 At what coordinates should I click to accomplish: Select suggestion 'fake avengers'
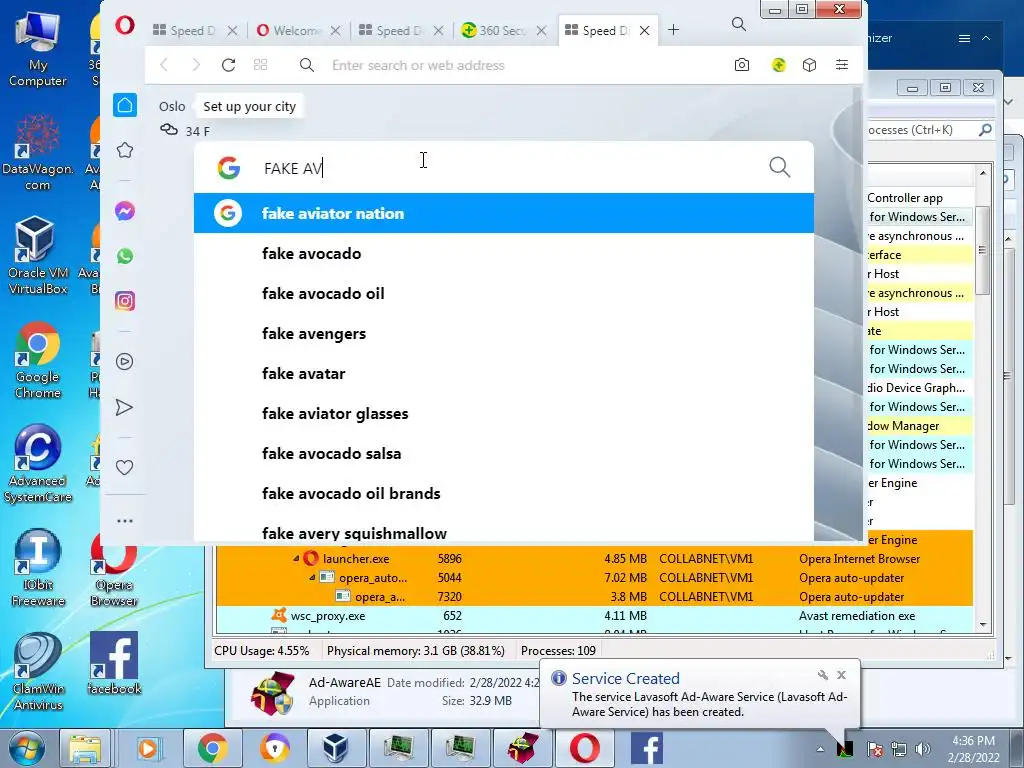click(504, 333)
